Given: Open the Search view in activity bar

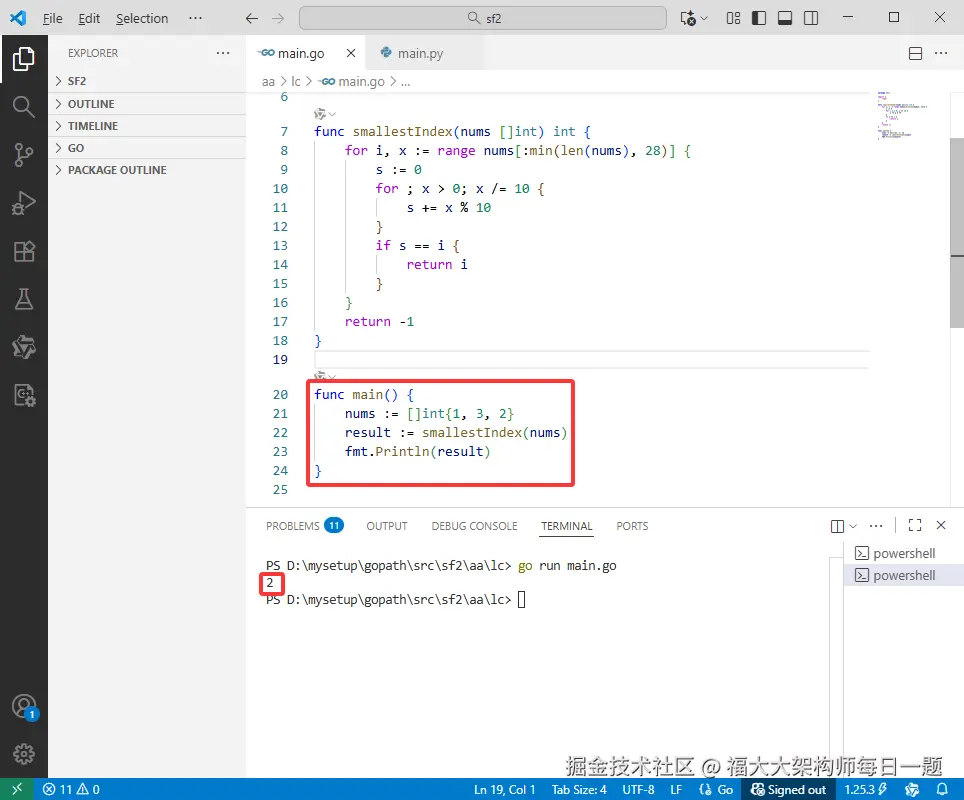Looking at the screenshot, I should pos(23,106).
